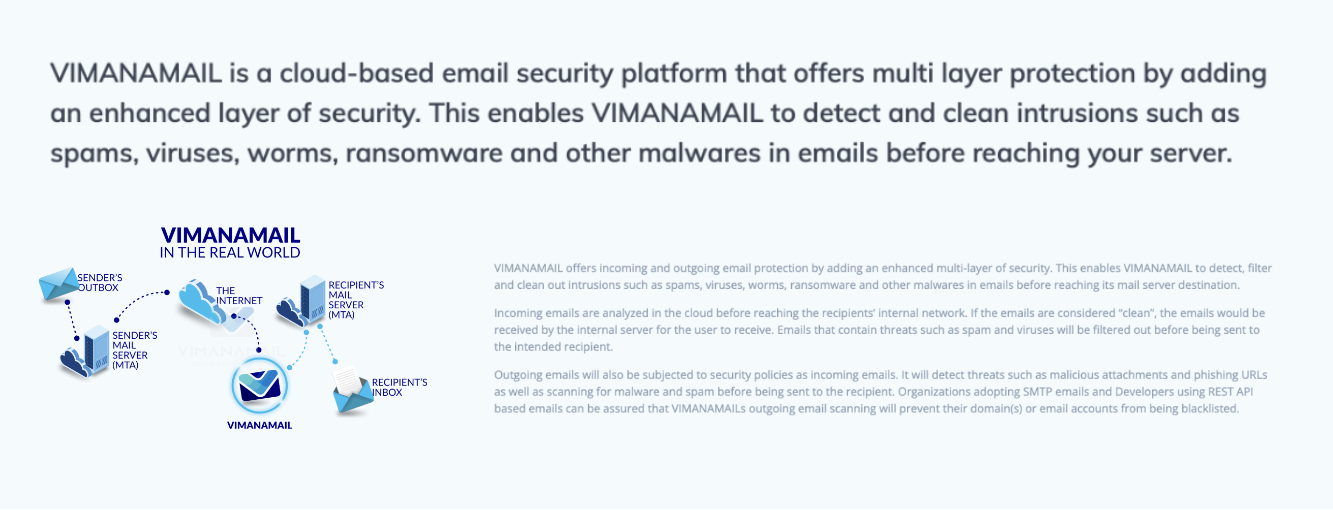Viewport: 1333px width, 510px height.
Task: Click the large heading about the cloud-based email security platform
Action: click(658, 113)
